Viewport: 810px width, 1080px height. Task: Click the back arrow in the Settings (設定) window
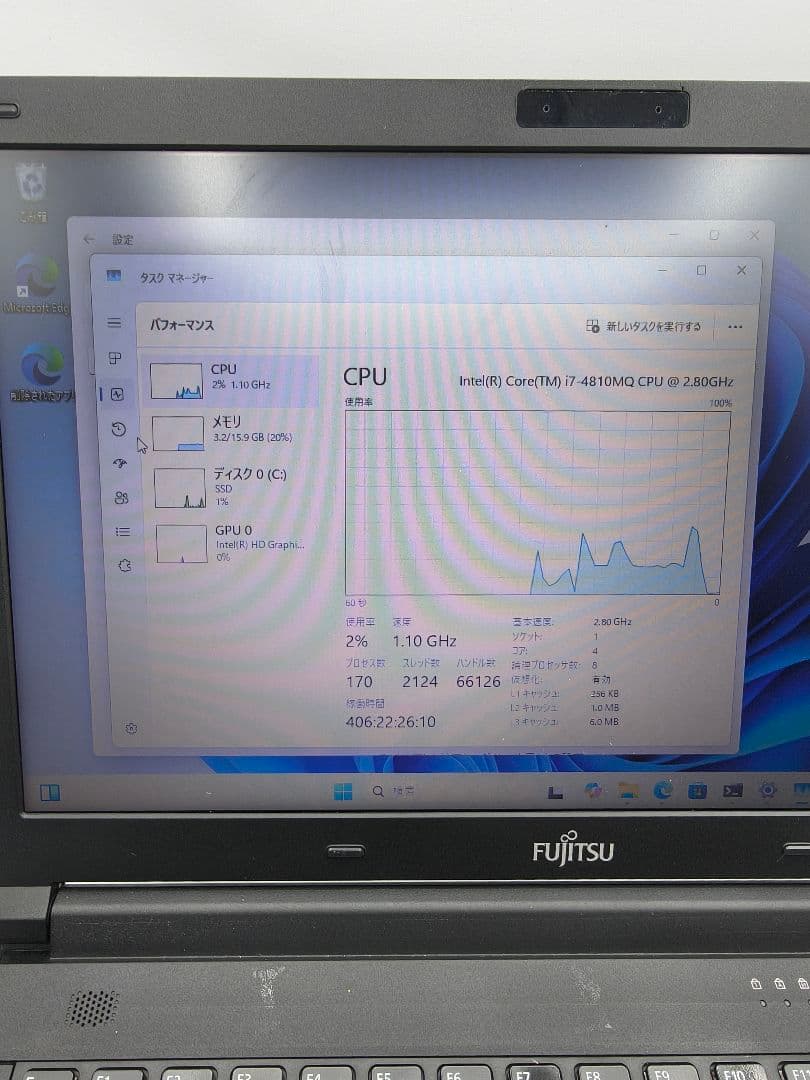coord(89,239)
